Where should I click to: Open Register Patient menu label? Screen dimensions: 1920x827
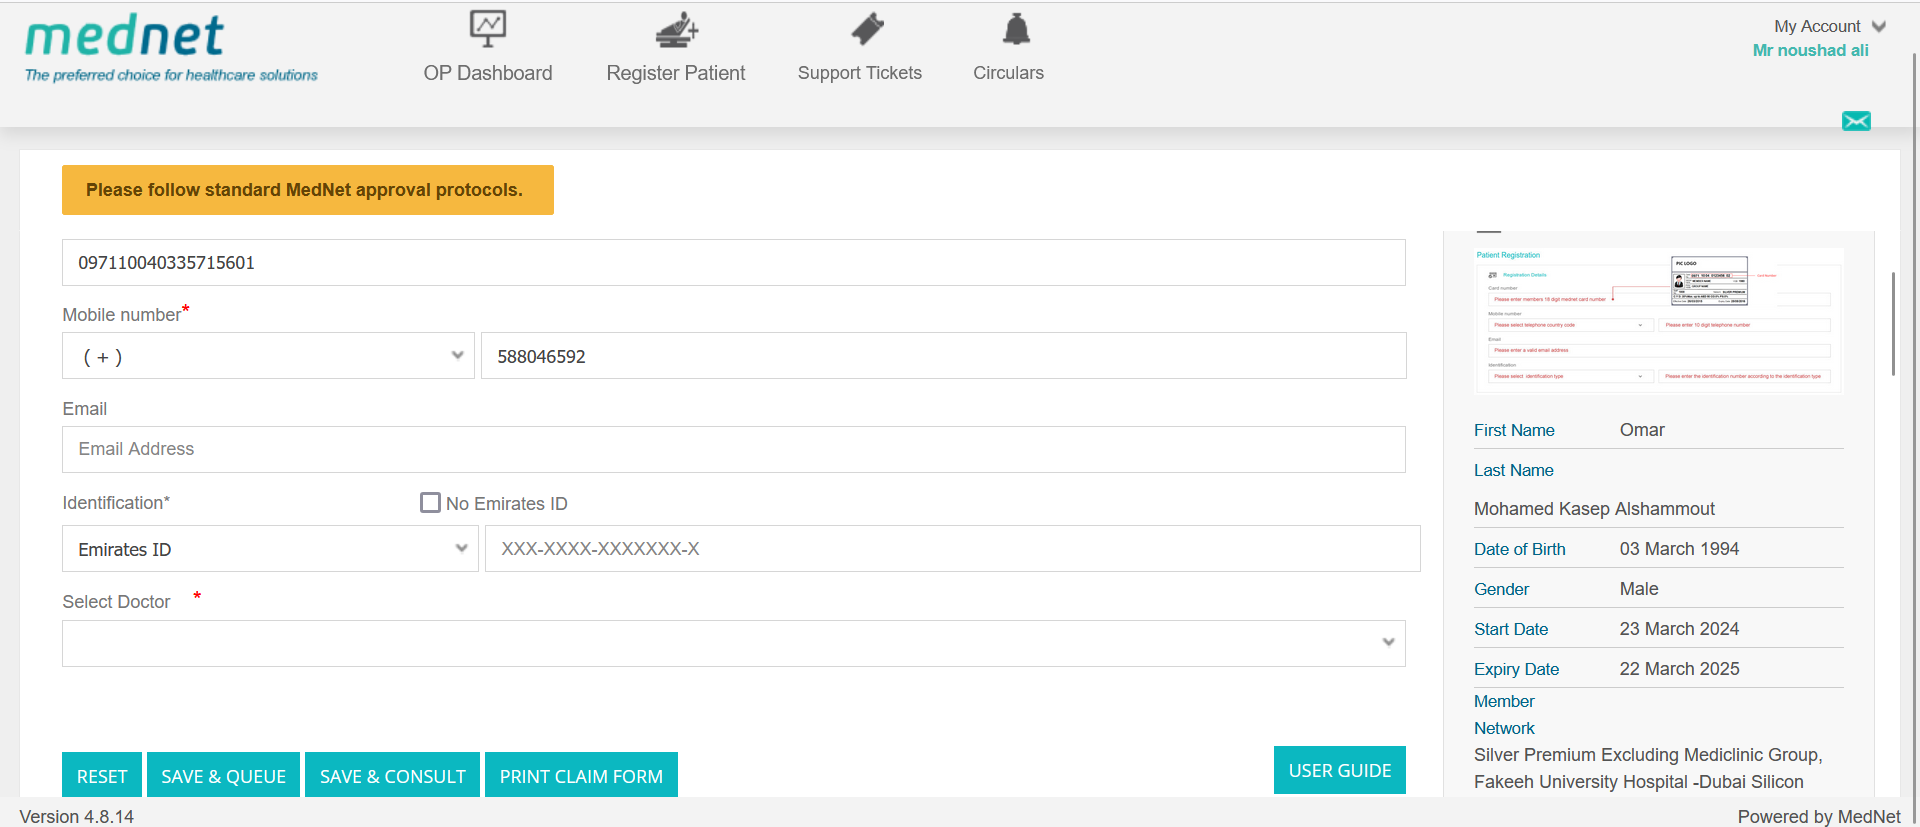[676, 73]
